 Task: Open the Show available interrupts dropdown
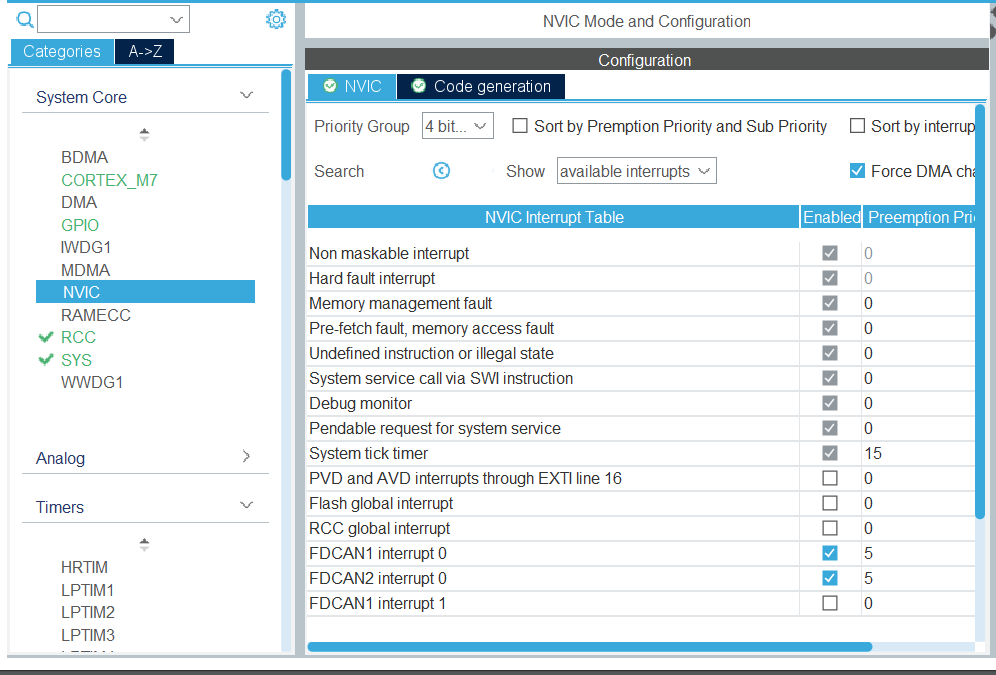tap(636, 170)
